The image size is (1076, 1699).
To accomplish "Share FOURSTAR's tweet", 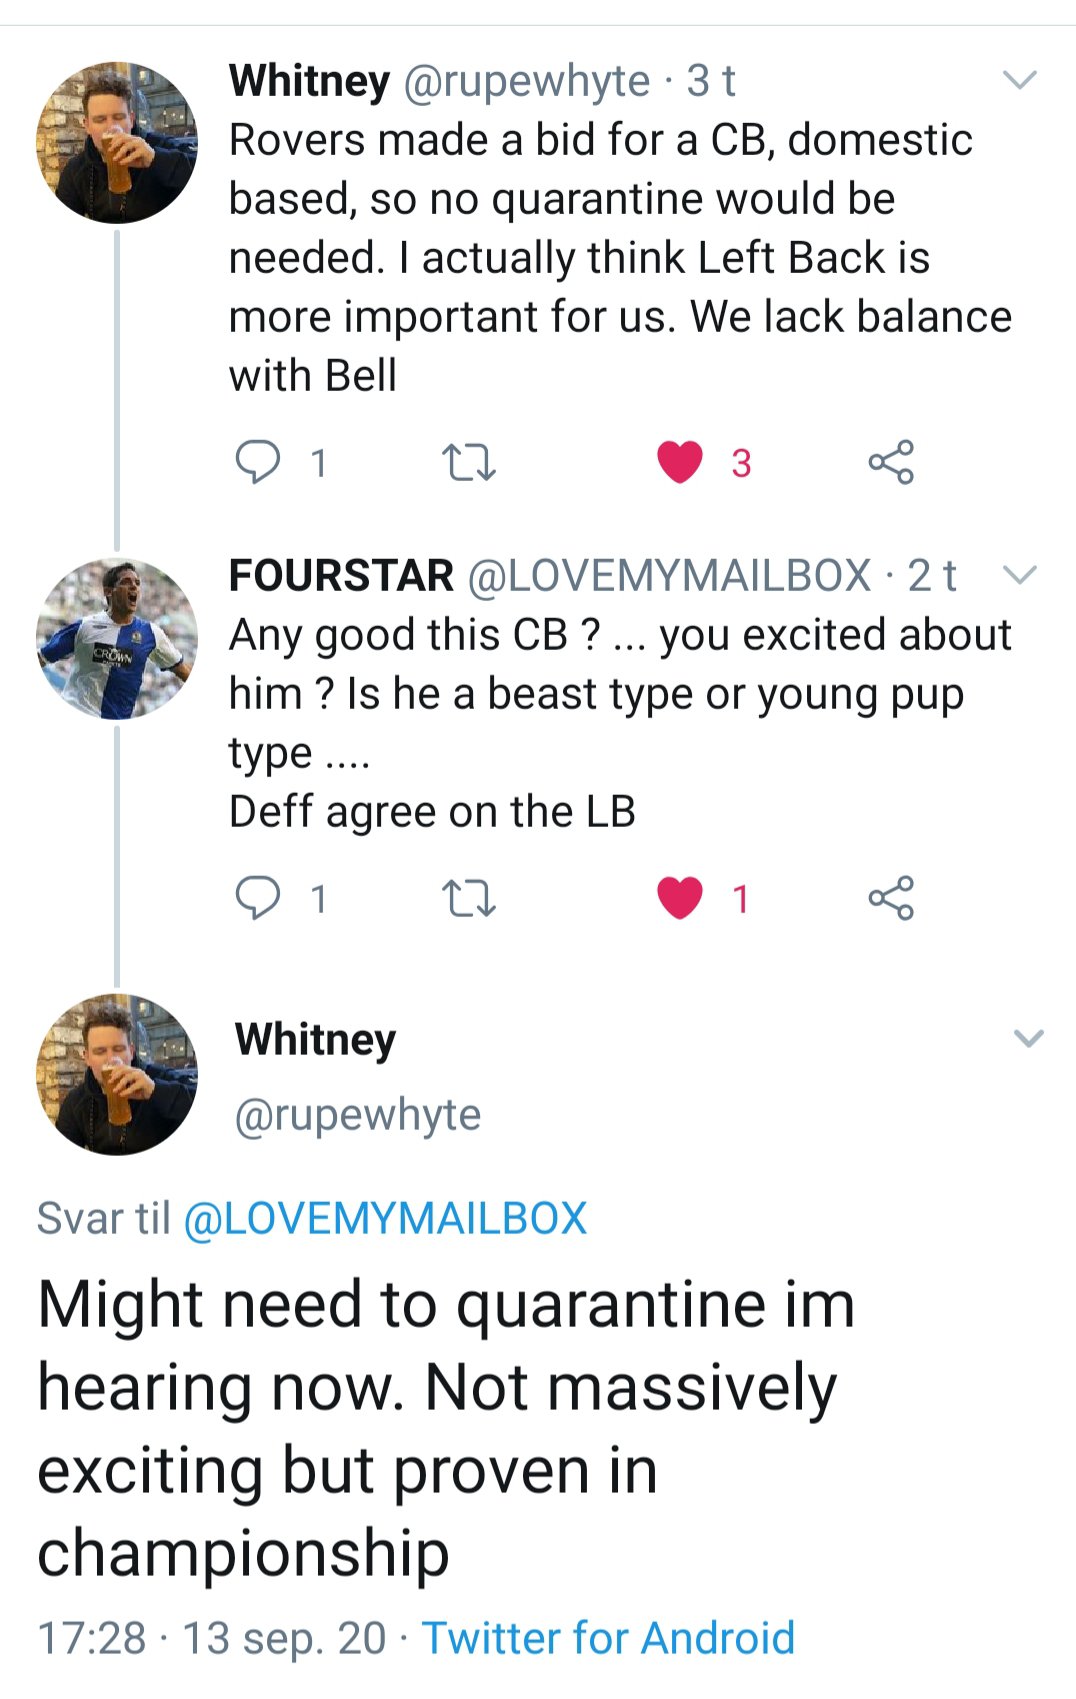I will (890, 898).
